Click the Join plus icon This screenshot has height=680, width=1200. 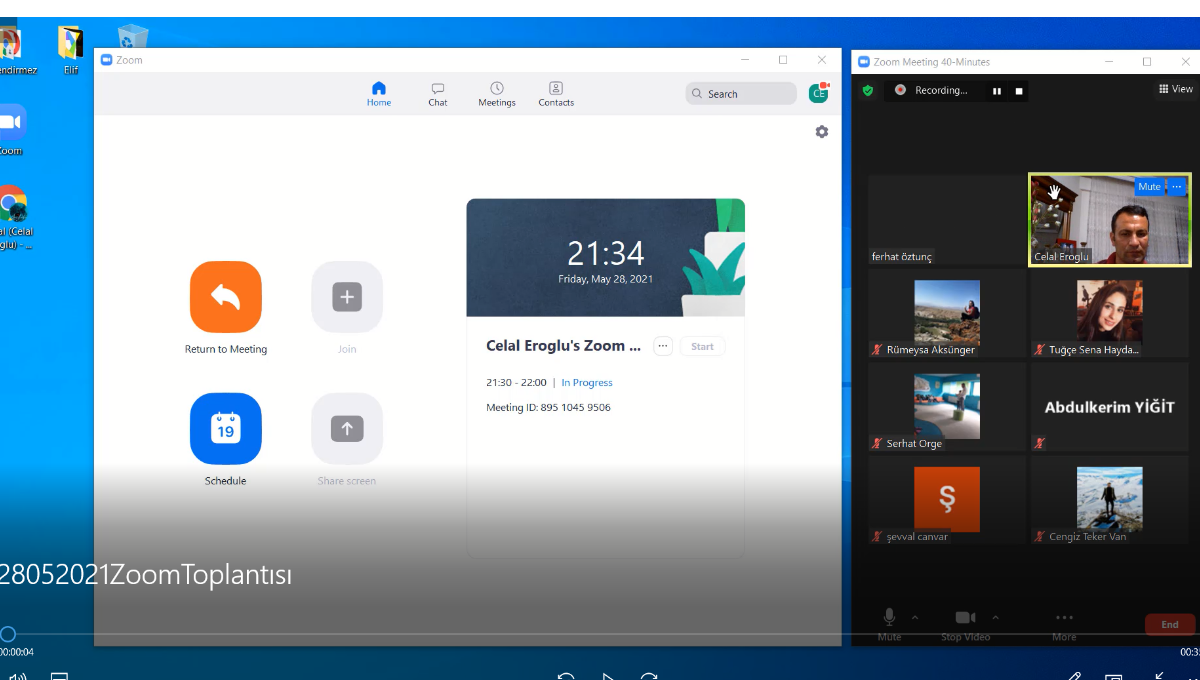[347, 297]
